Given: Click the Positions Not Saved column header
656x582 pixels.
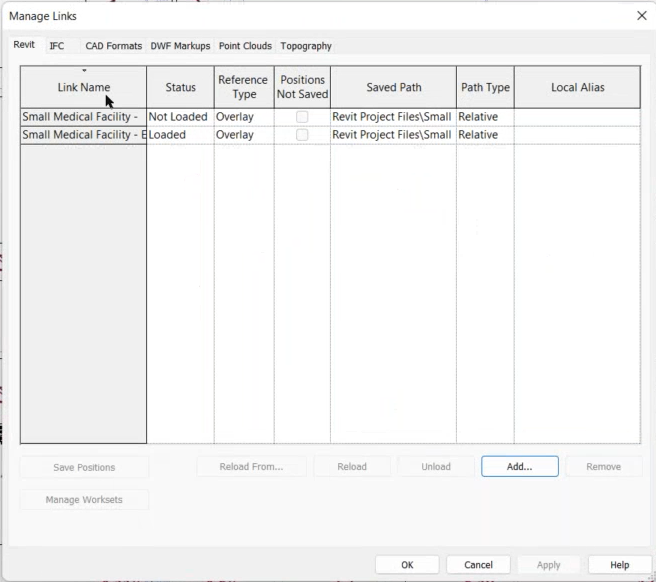Looking at the screenshot, I should pos(302,87).
